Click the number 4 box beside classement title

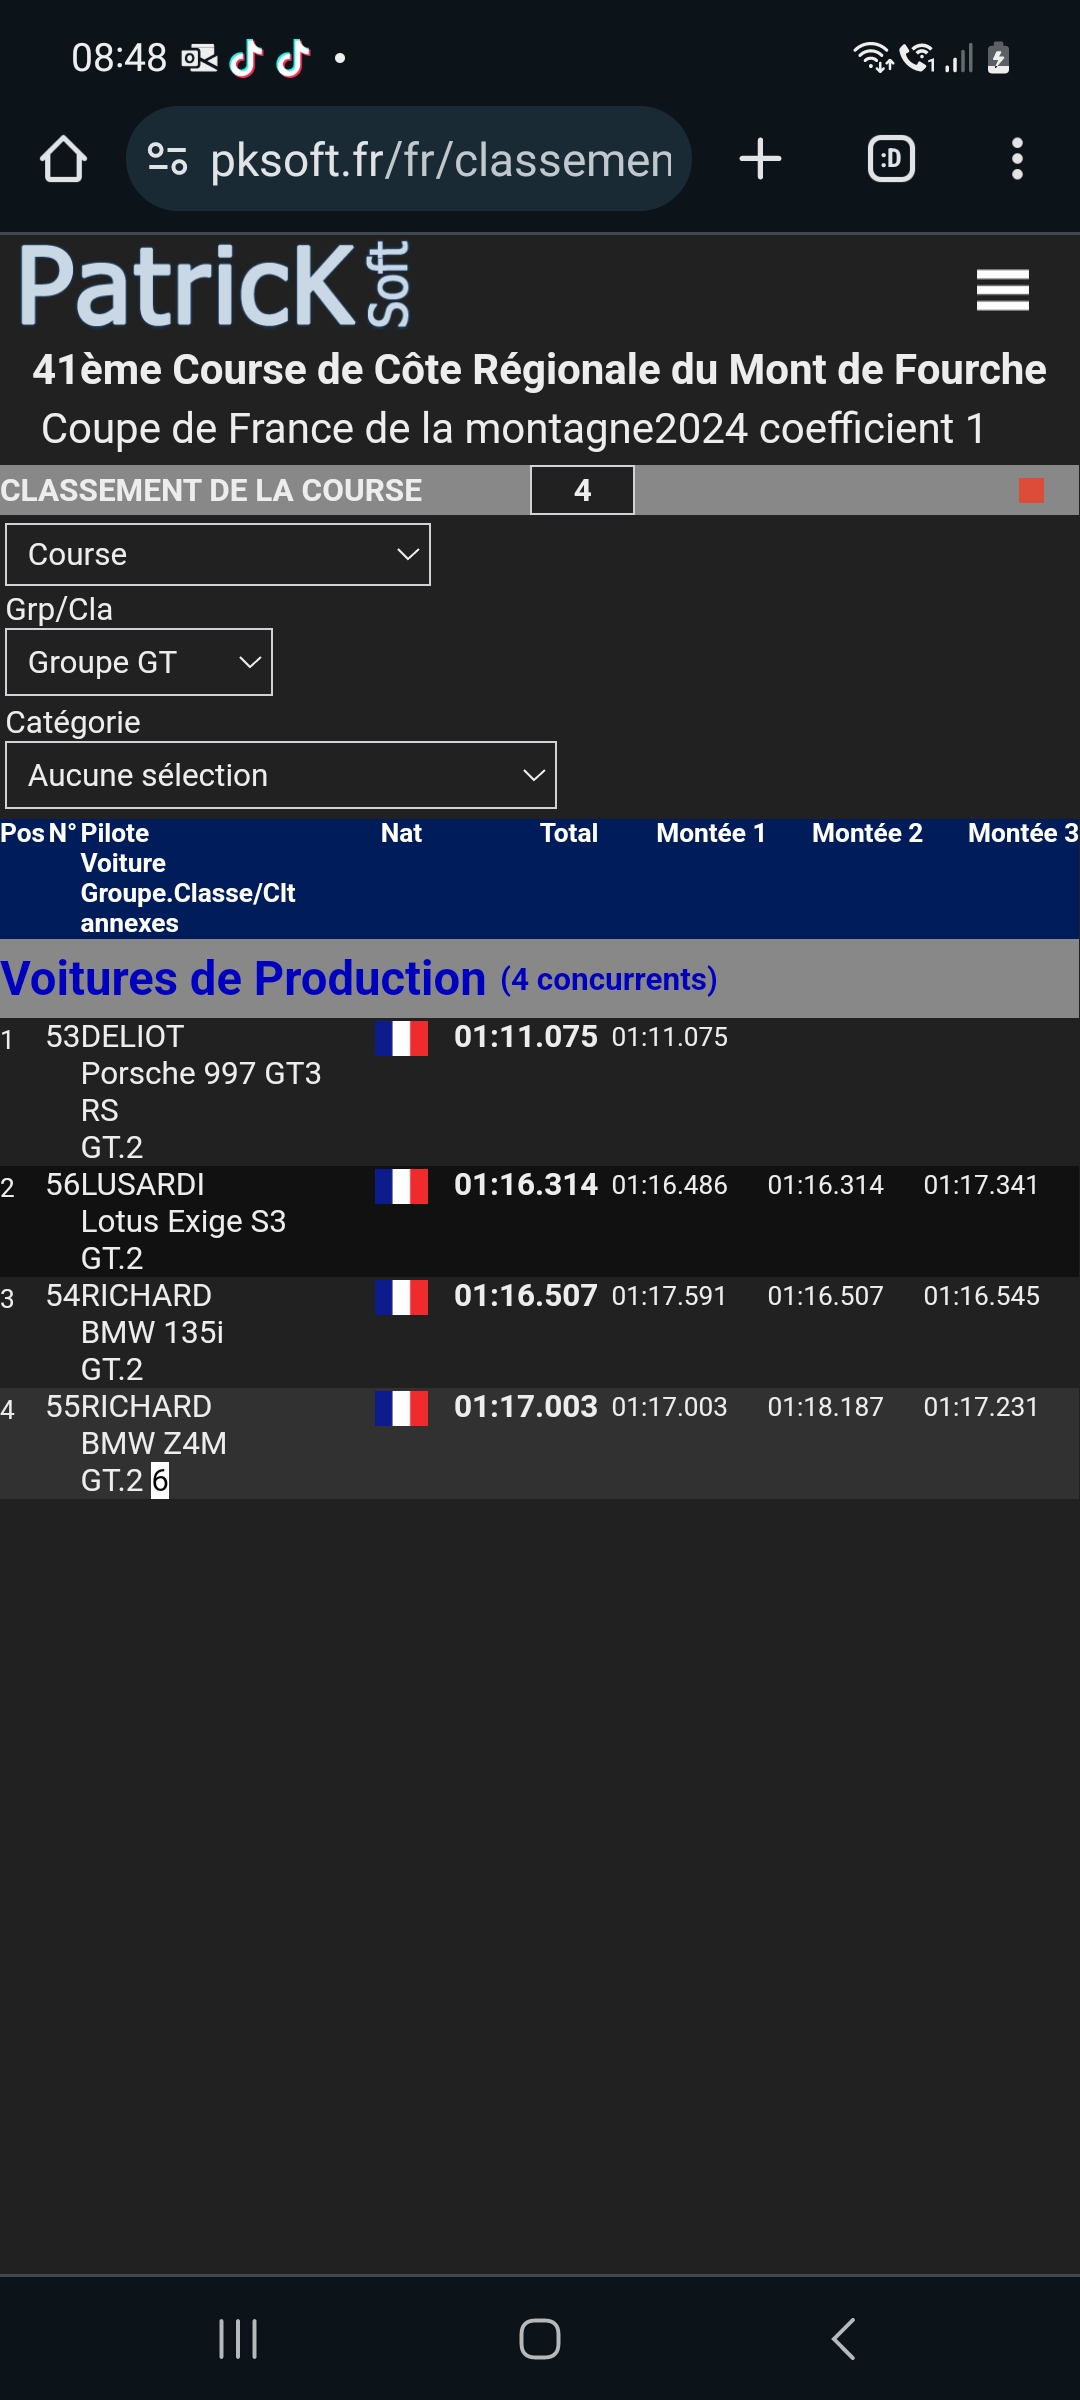pyautogui.click(x=582, y=490)
